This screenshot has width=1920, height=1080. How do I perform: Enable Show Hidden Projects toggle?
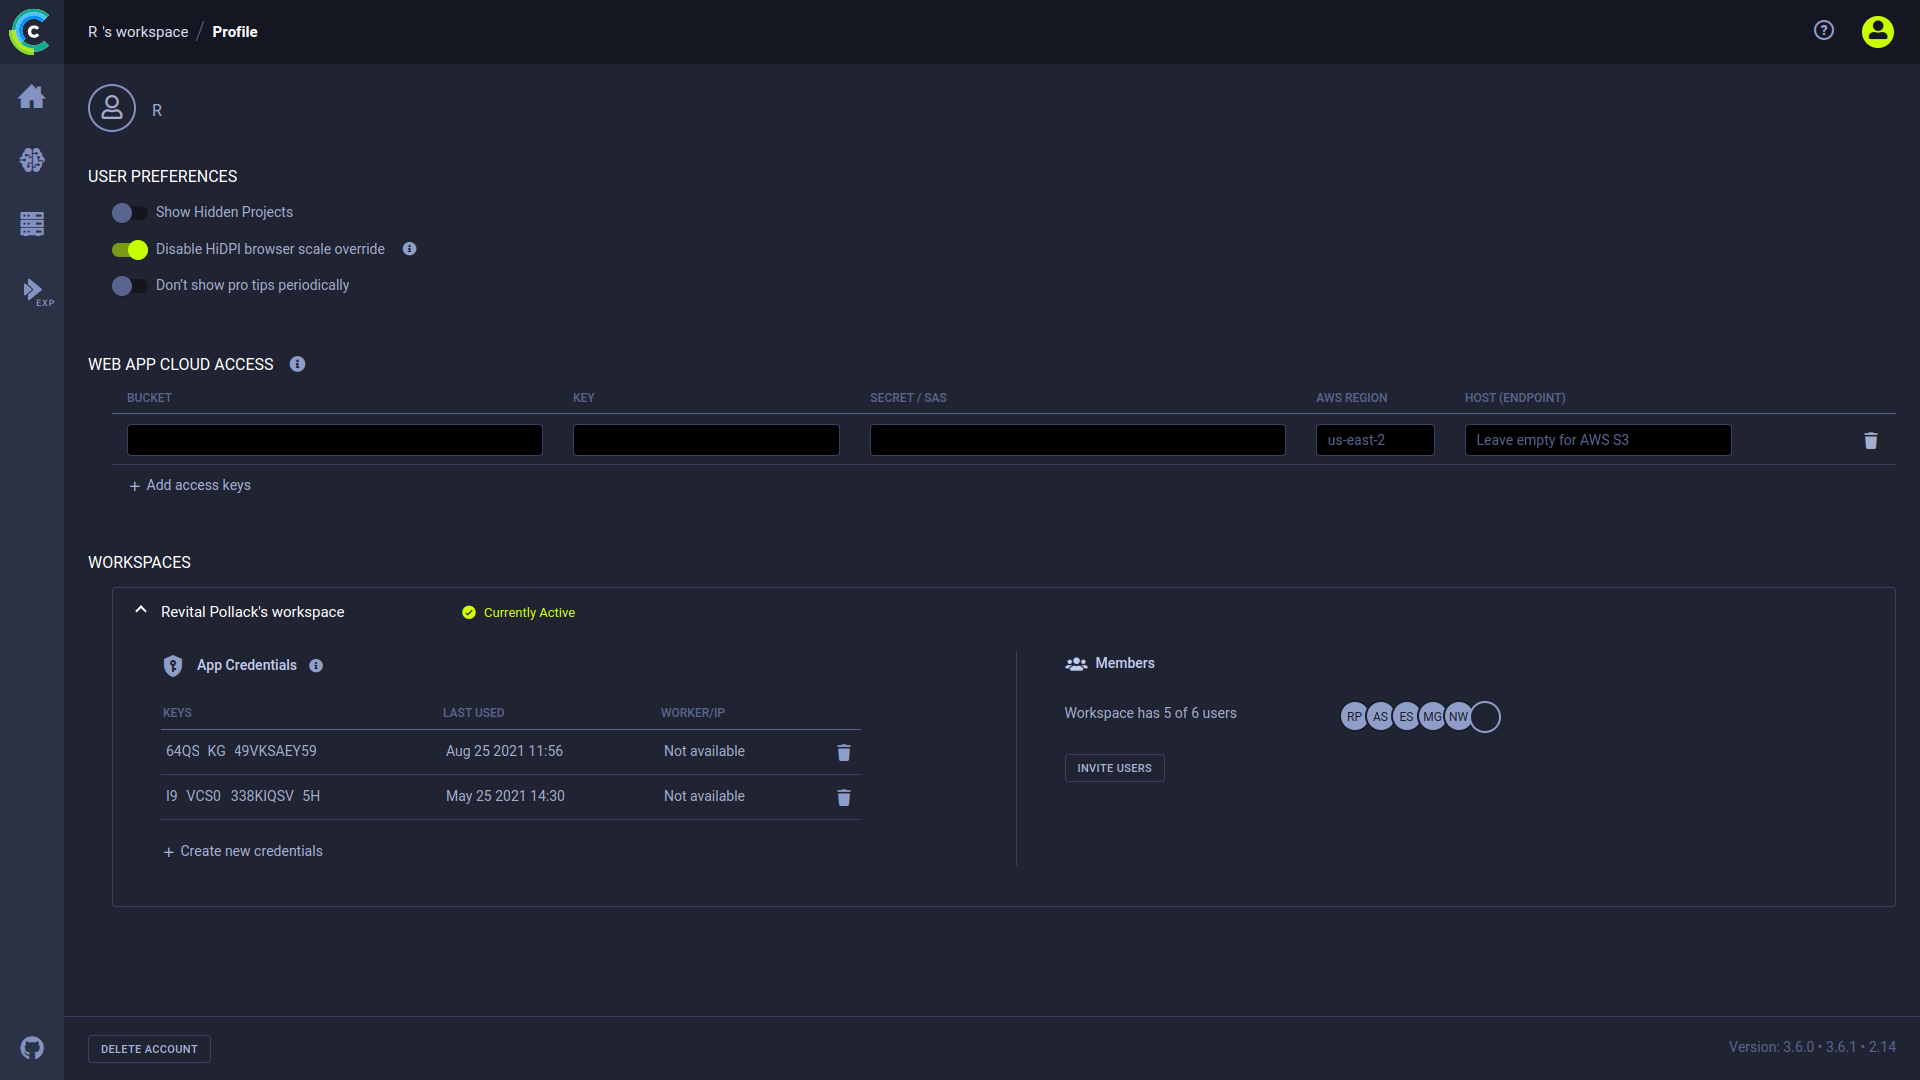click(129, 213)
